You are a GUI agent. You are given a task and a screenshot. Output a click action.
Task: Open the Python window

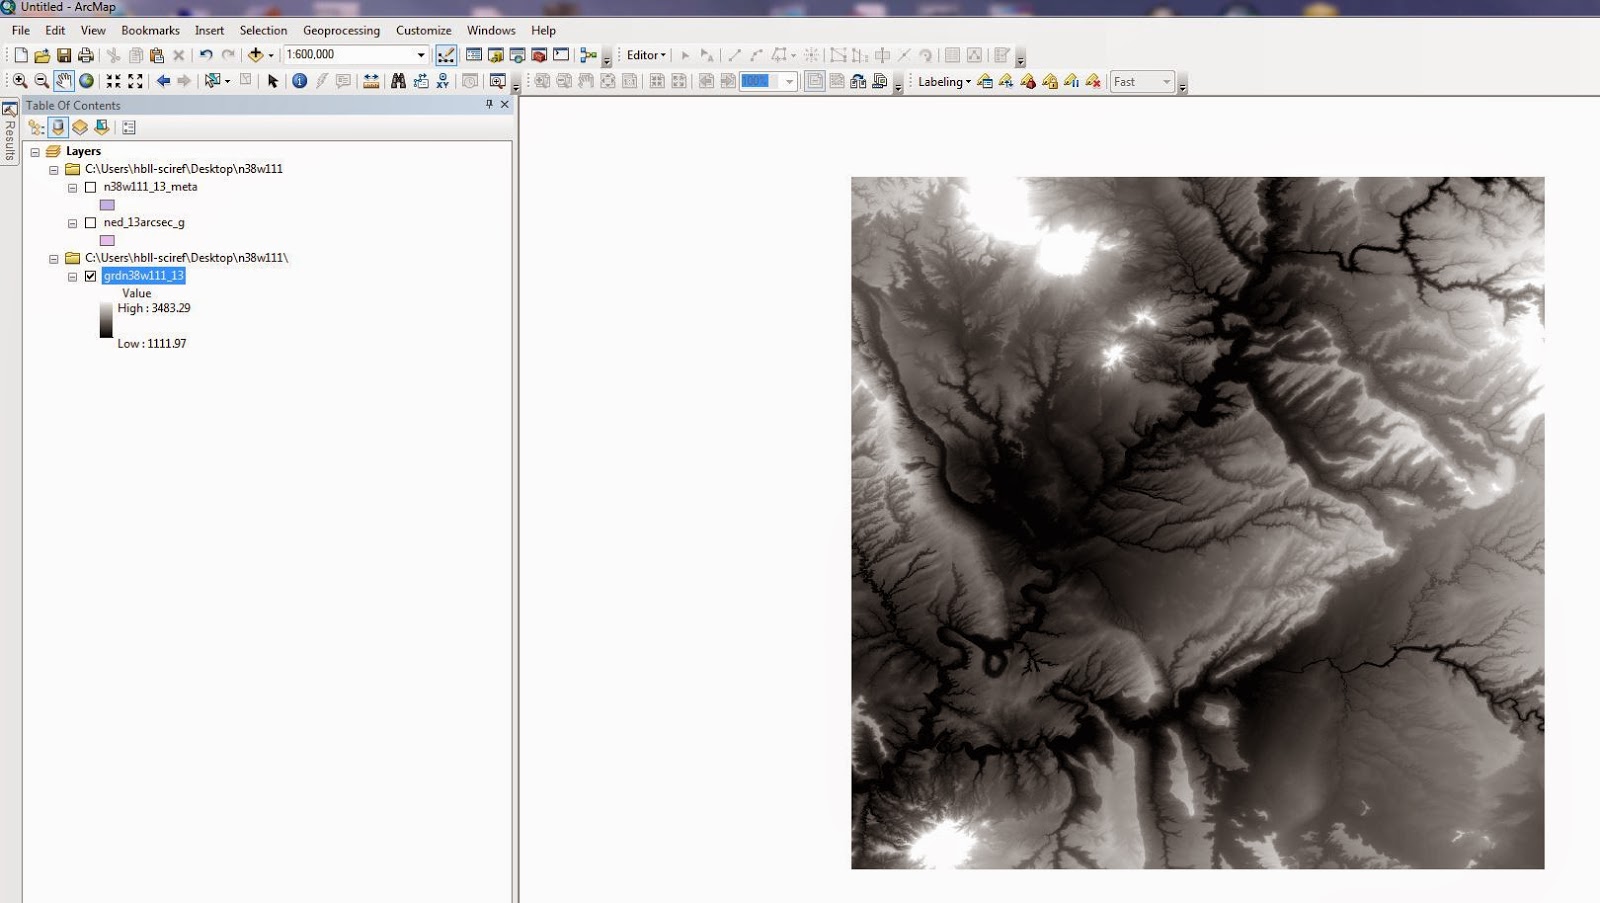562,55
